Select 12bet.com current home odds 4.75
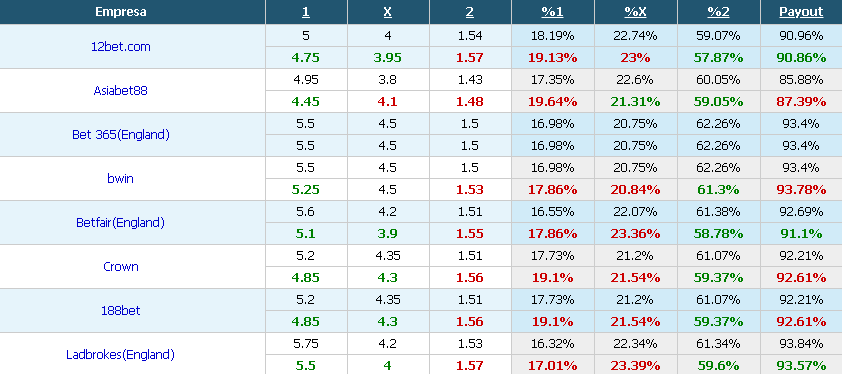This screenshot has width=842, height=374. point(306,57)
